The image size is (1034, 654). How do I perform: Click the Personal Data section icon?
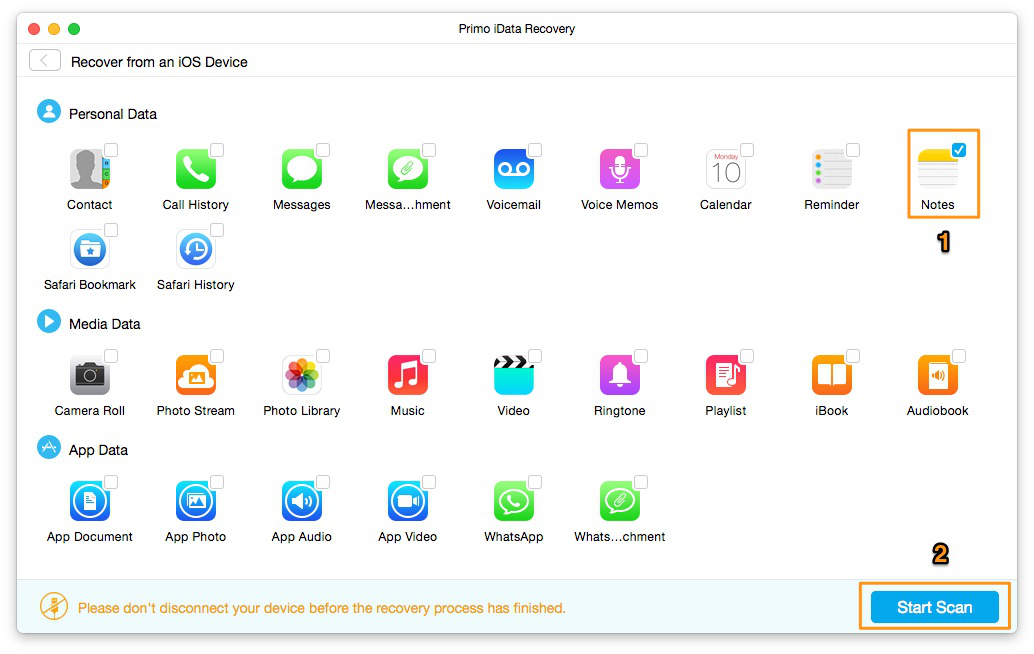point(49,111)
